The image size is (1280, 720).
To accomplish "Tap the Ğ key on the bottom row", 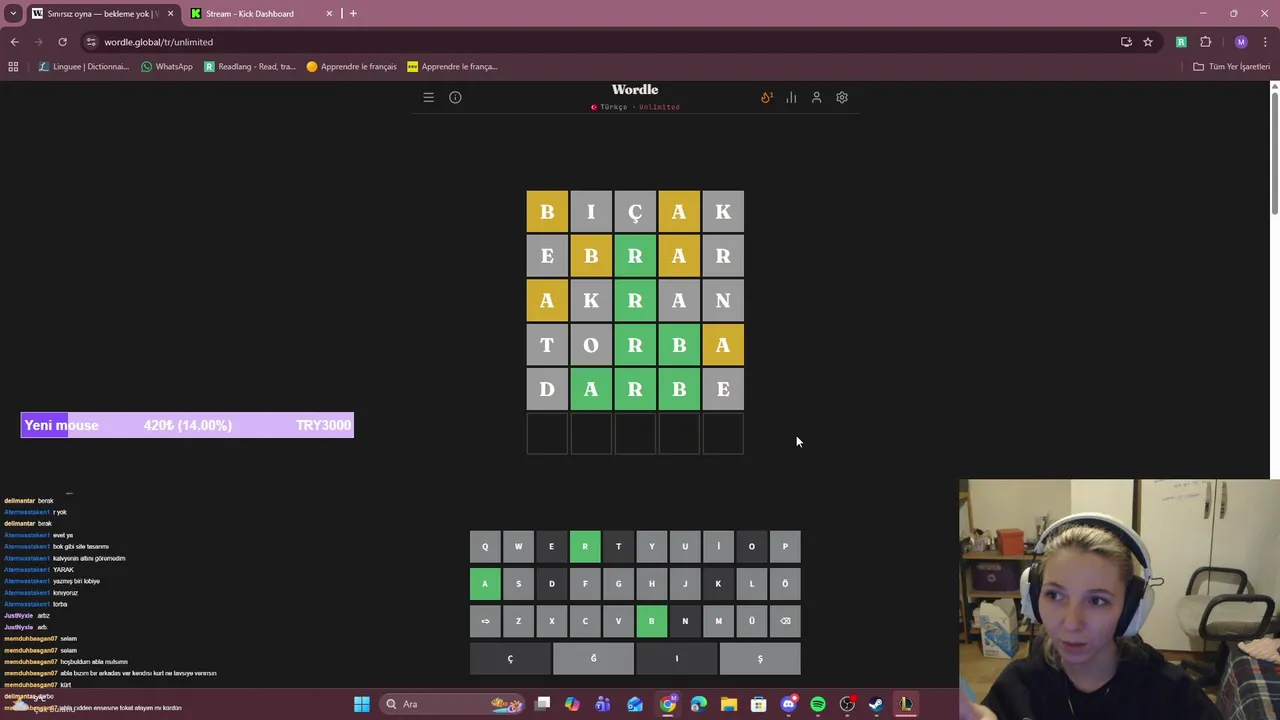I will coord(593,659).
